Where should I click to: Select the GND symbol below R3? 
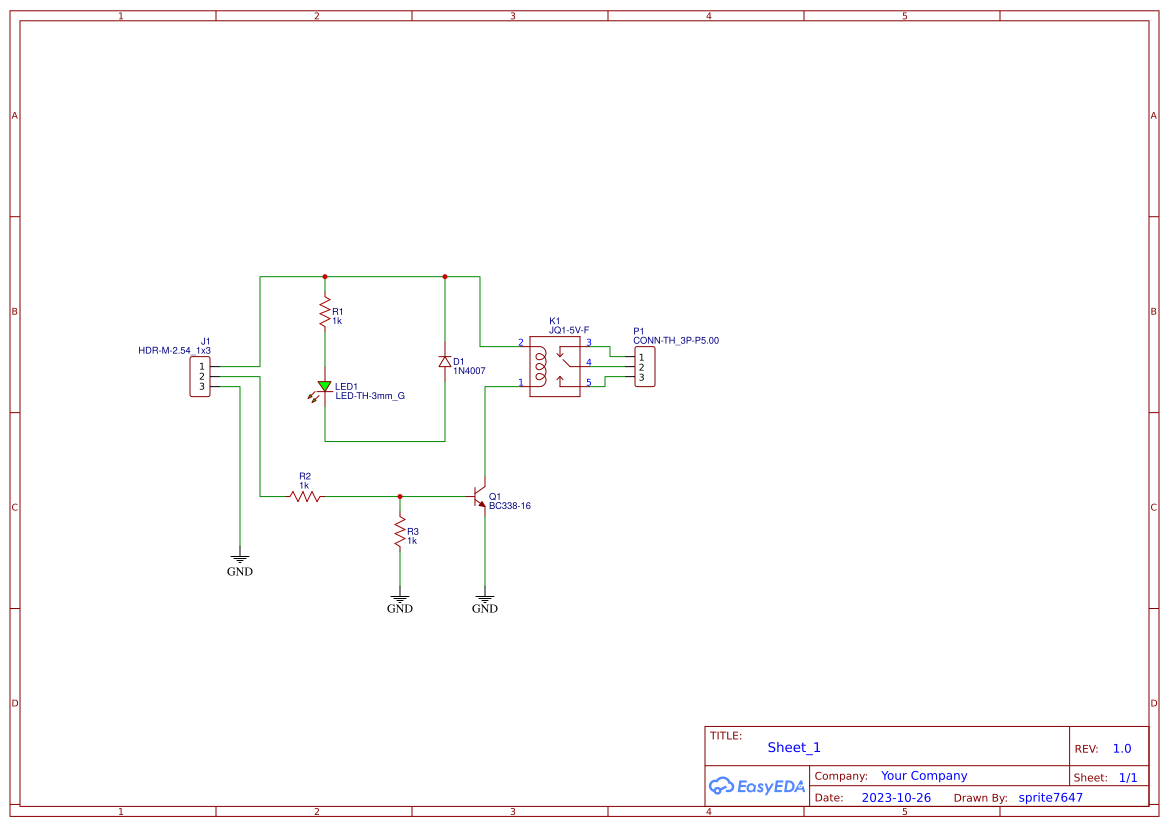[399, 600]
